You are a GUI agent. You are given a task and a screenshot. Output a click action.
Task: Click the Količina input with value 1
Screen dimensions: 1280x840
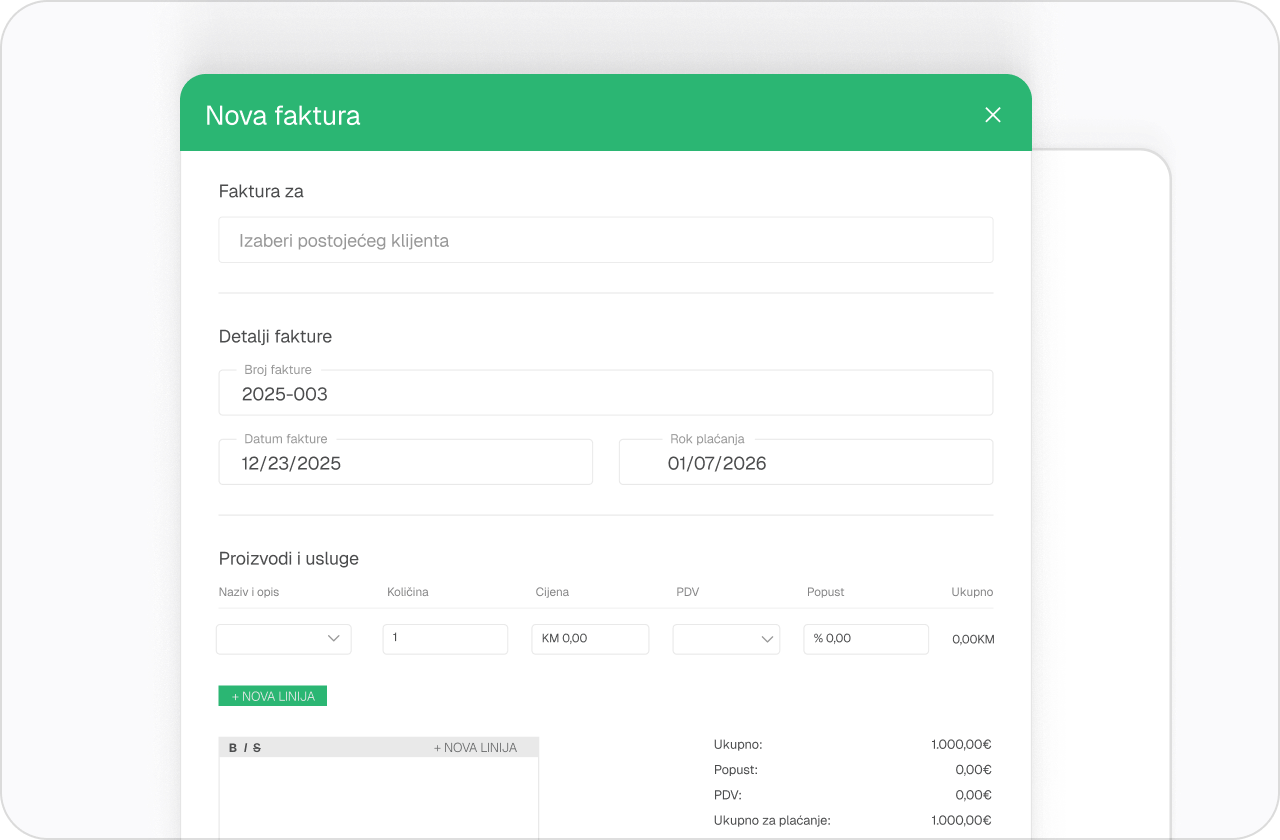[x=445, y=639]
